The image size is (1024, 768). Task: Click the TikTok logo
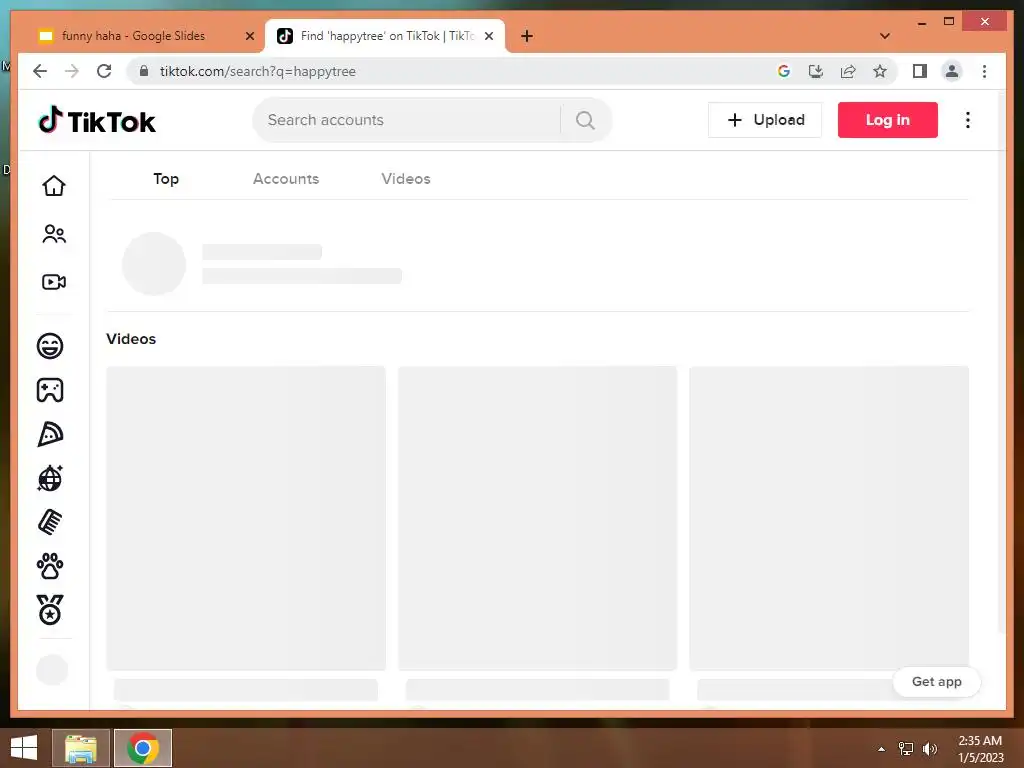click(x=97, y=121)
